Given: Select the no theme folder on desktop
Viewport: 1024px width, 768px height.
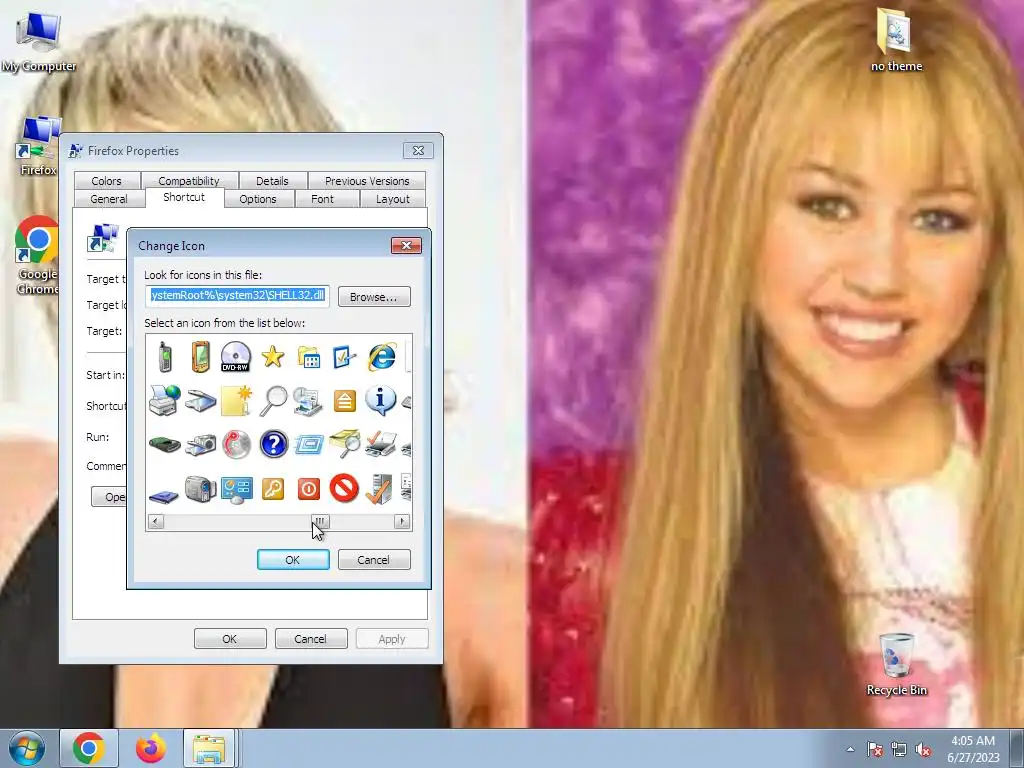Looking at the screenshot, I should point(896,39).
